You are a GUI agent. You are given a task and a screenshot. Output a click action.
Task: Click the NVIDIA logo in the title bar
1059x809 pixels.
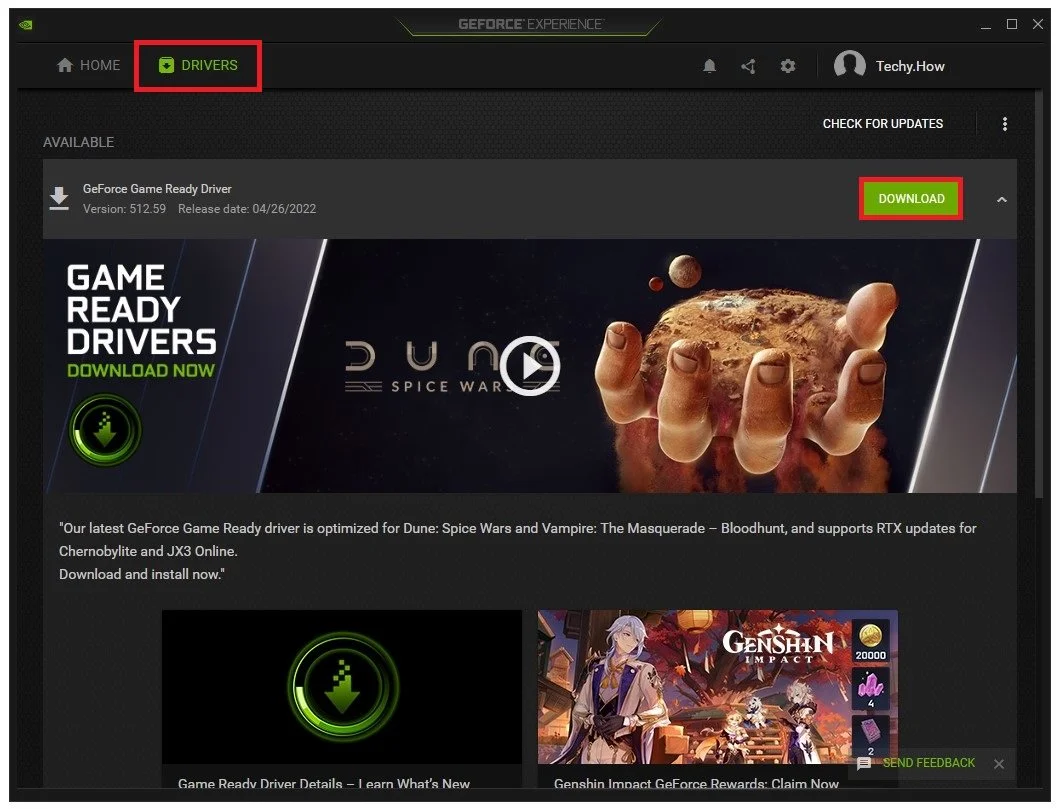coord(26,25)
